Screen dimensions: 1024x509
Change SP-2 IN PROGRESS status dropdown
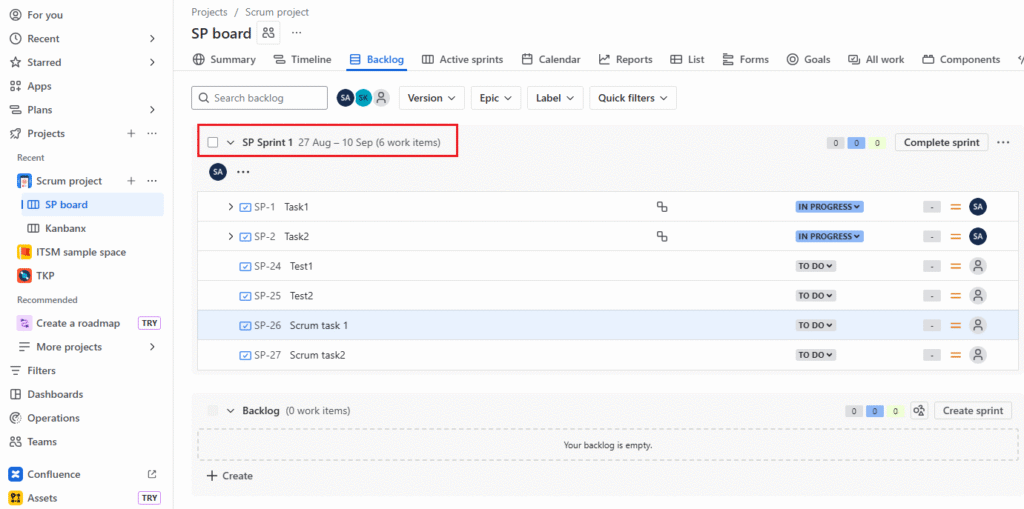pos(829,237)
